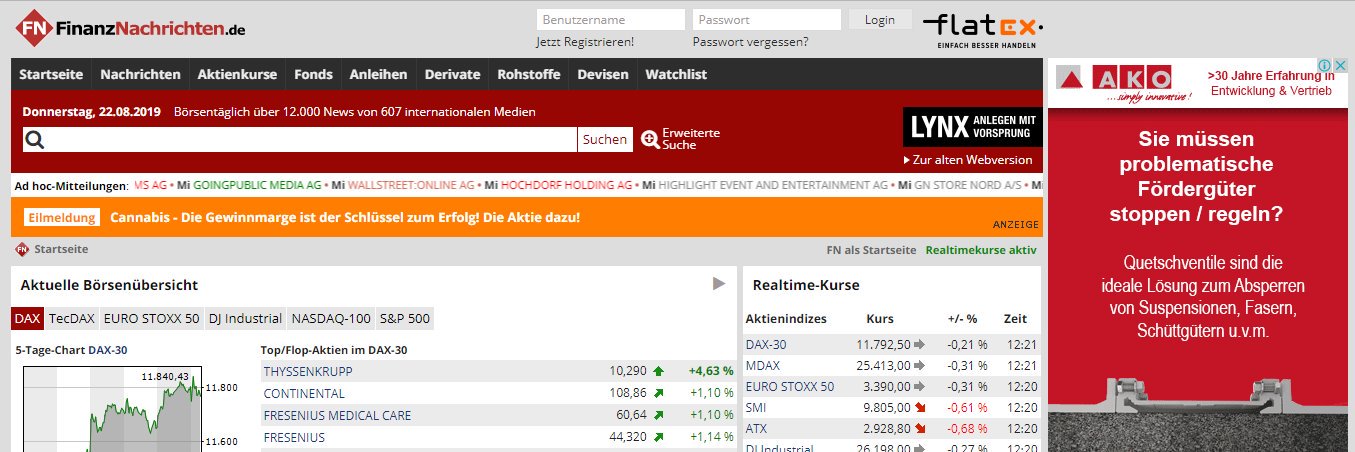Click green up arrow in CONTINENTAL row
This screenshot has width=1355, height=452.
[x=657, y=393]
